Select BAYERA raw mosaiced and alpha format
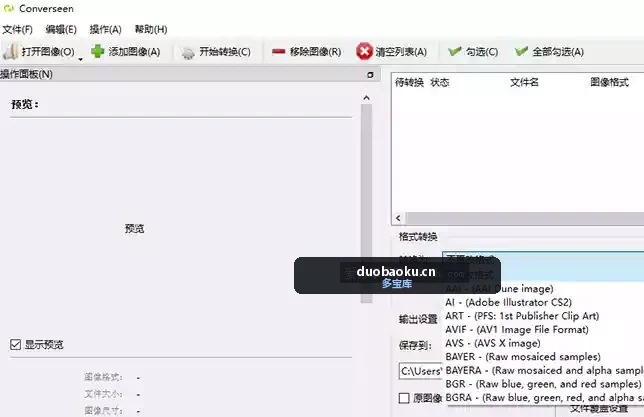The height and width of the screenshot is (417, 644). (x=544, y=370)
